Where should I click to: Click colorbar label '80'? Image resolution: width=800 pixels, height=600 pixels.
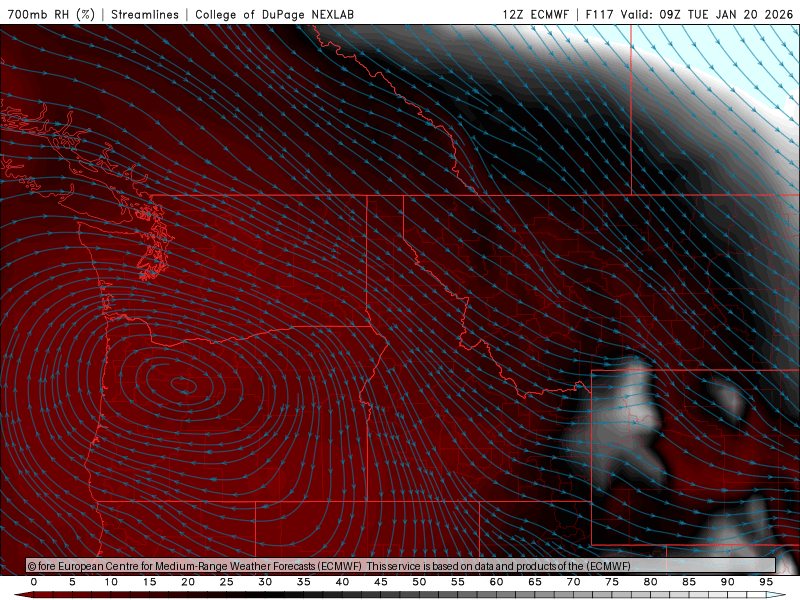tap(651, 582)
